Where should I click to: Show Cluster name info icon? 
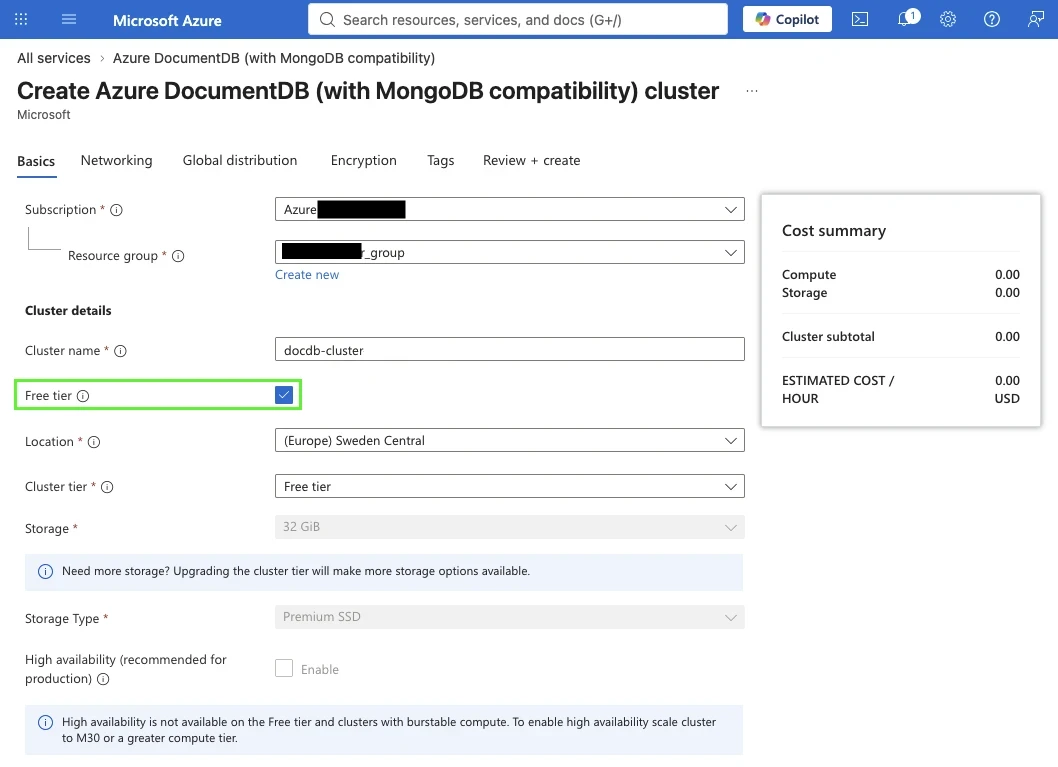[x=120, y=351]
